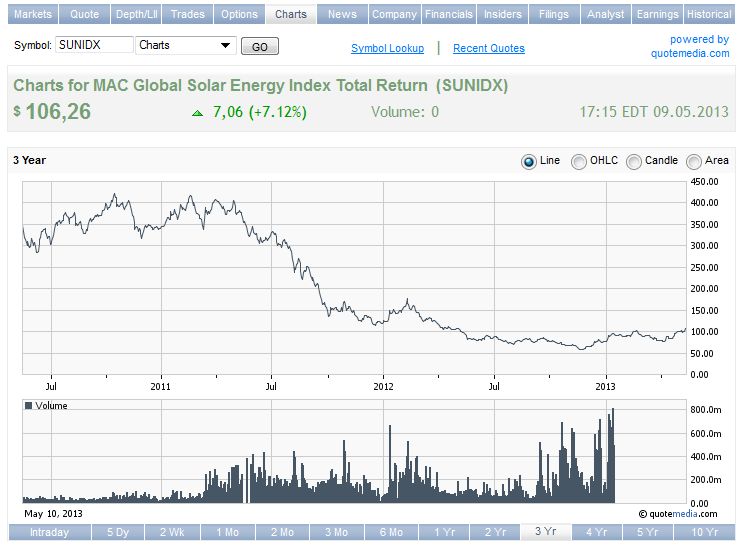Screen dimensions: 745x547
Task: Click the 2012 x-axis label
Action: pos(383,386)
